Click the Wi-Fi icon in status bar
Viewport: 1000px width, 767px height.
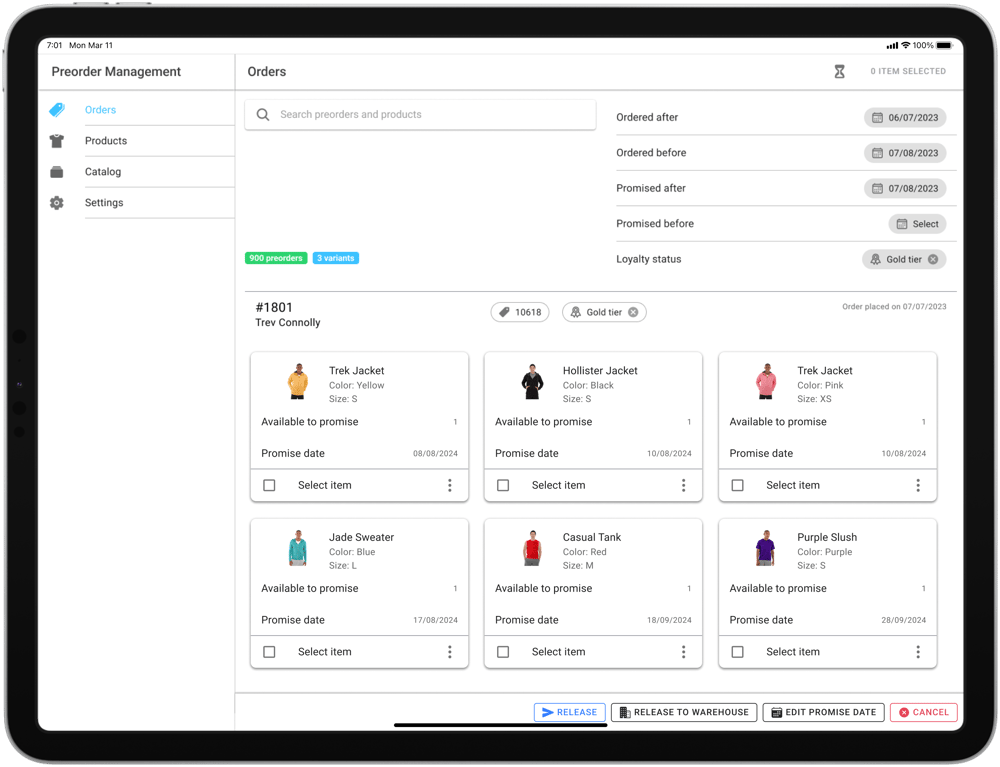[906, 45]
